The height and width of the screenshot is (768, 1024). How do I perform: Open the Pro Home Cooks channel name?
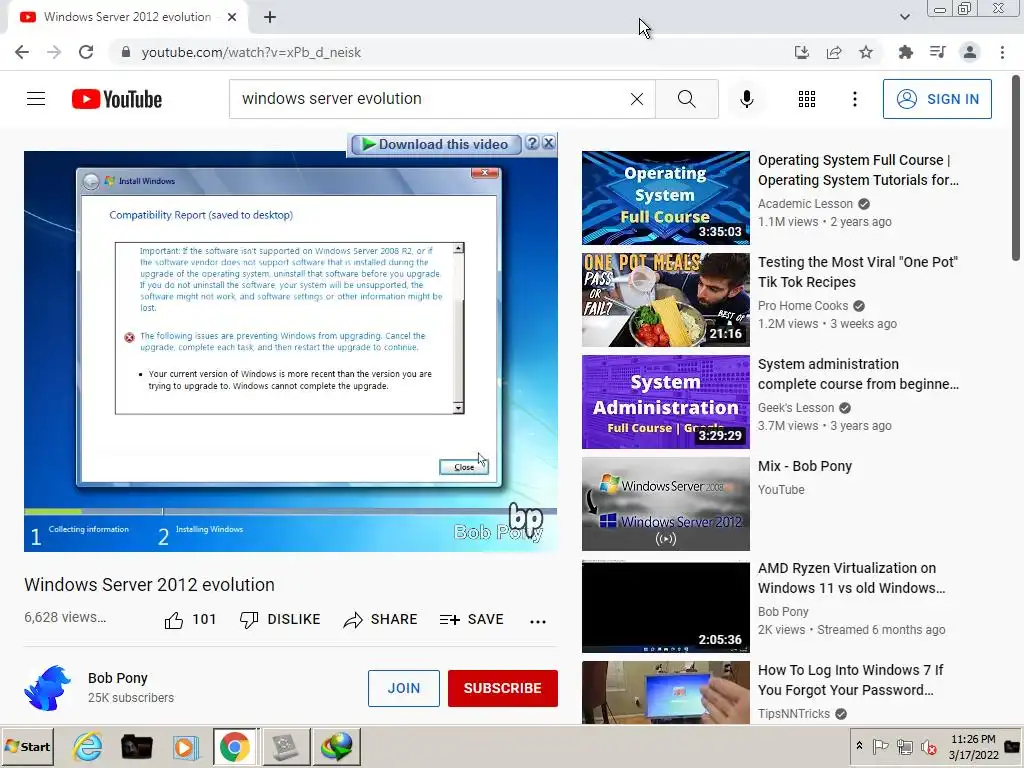coord(803,306)
